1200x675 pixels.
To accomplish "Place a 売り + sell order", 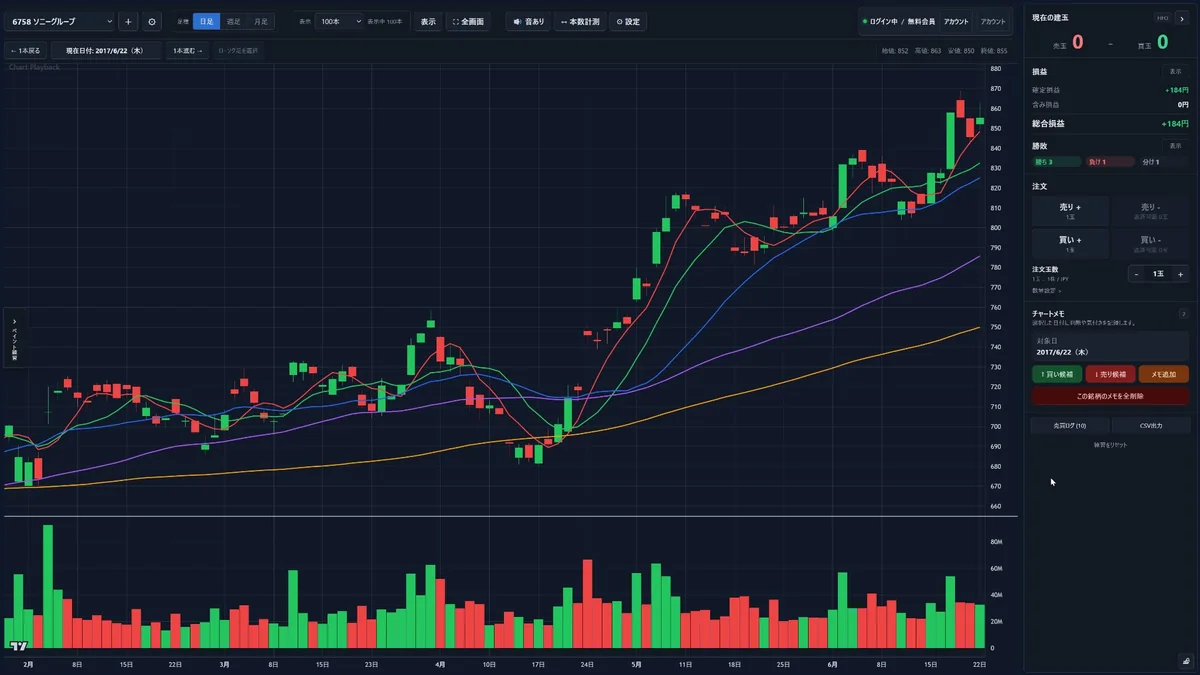I will (1070, 211).
